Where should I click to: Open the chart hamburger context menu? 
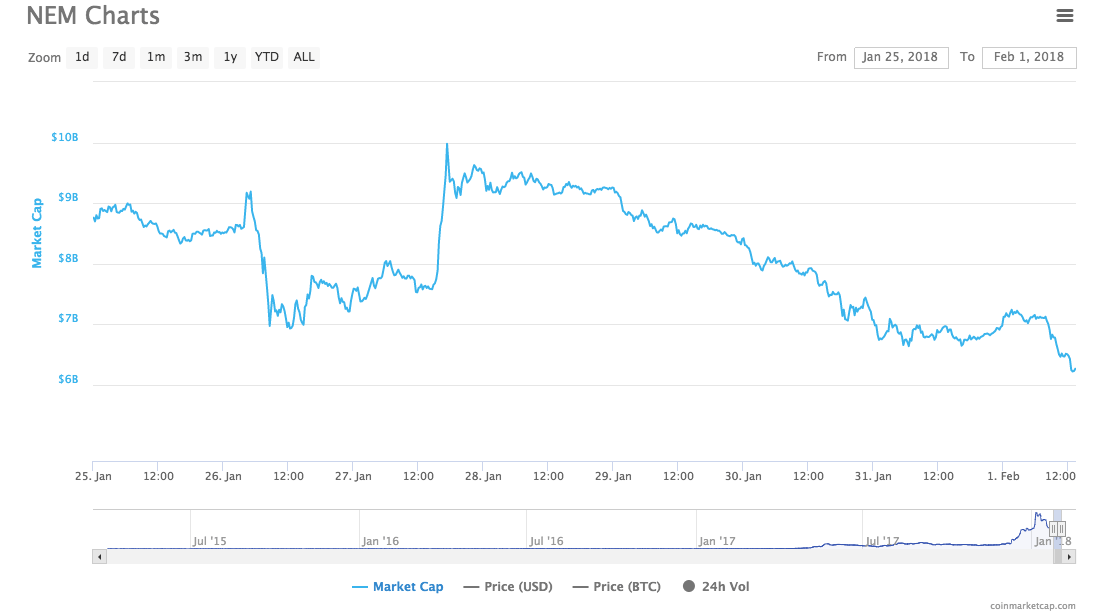coord(1065,15)
